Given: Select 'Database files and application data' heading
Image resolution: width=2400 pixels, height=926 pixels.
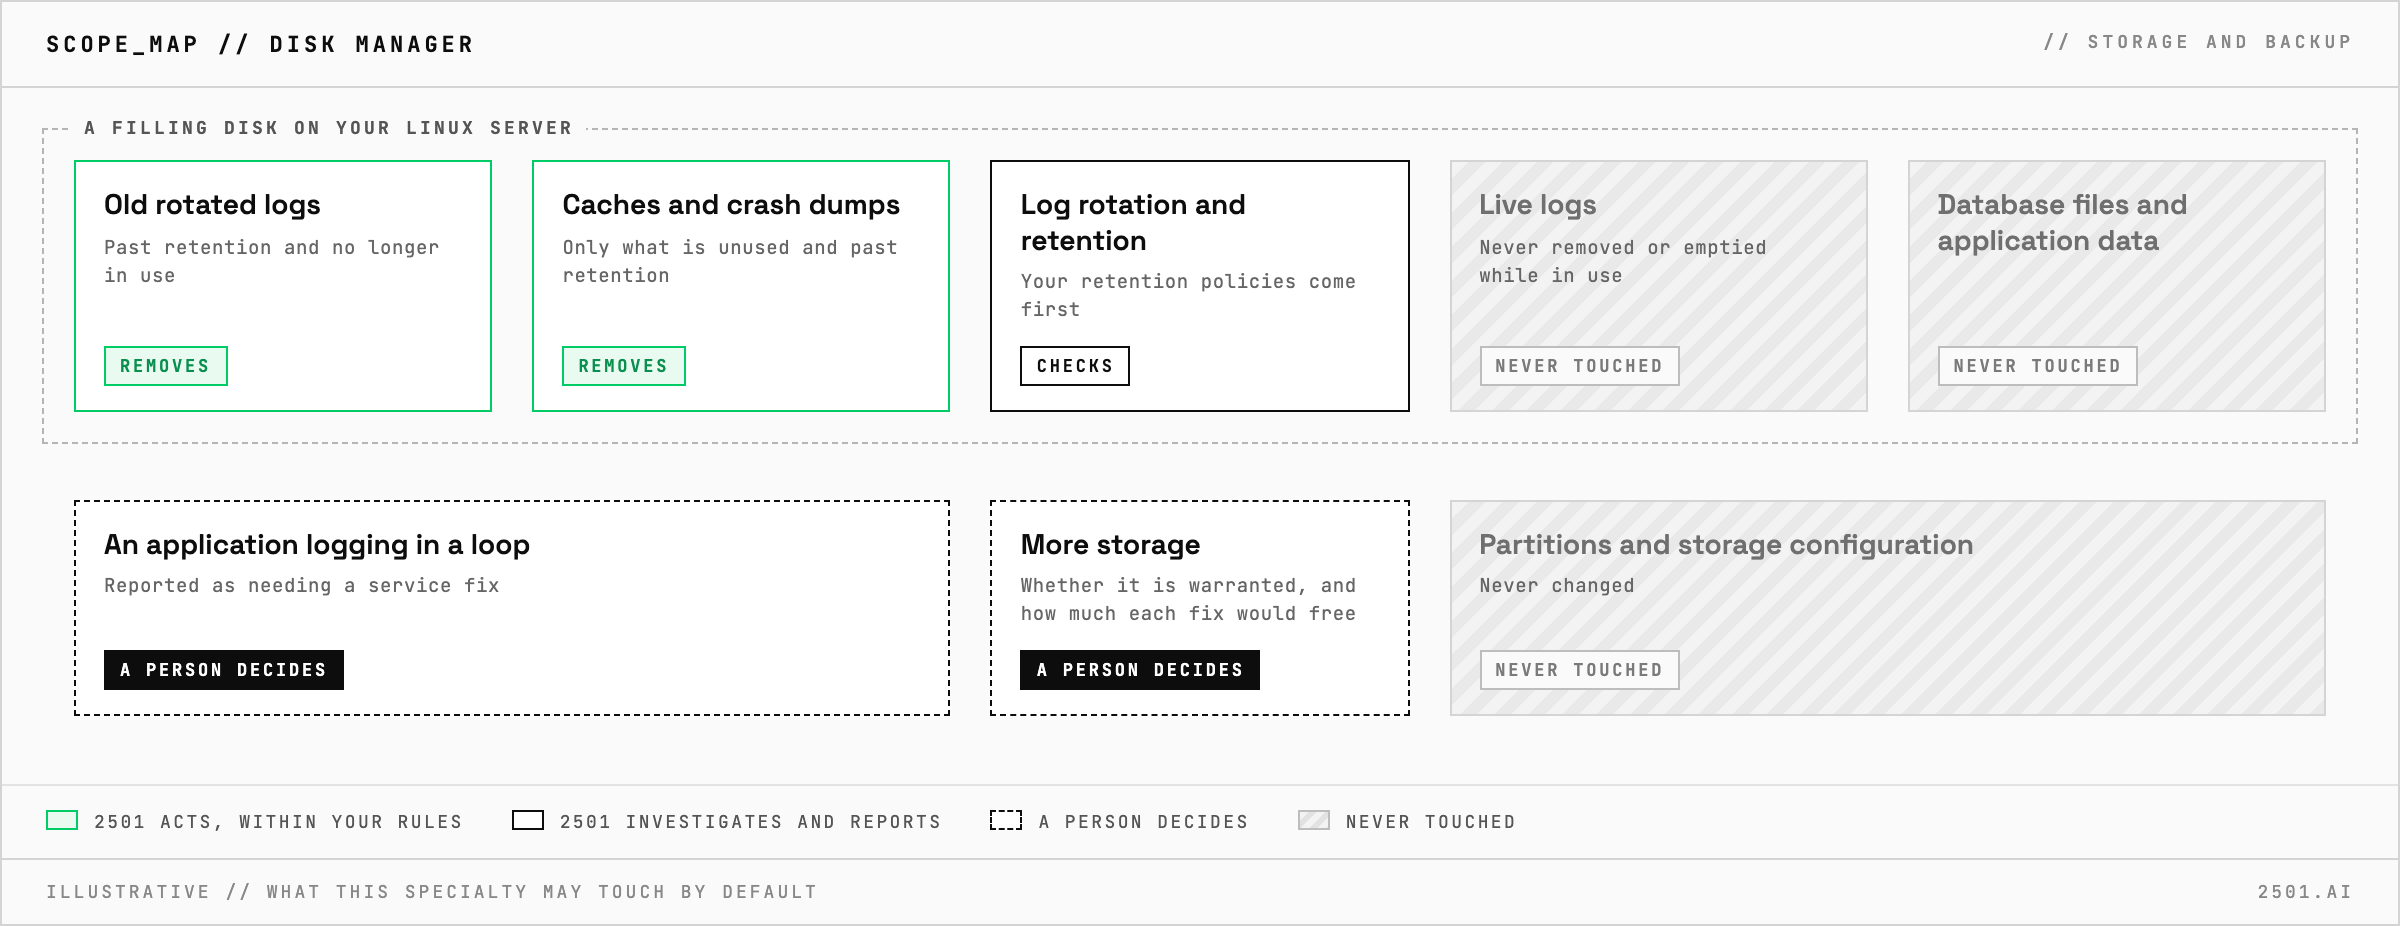Looking at the screenshot, I should [x=2062, y=223].
